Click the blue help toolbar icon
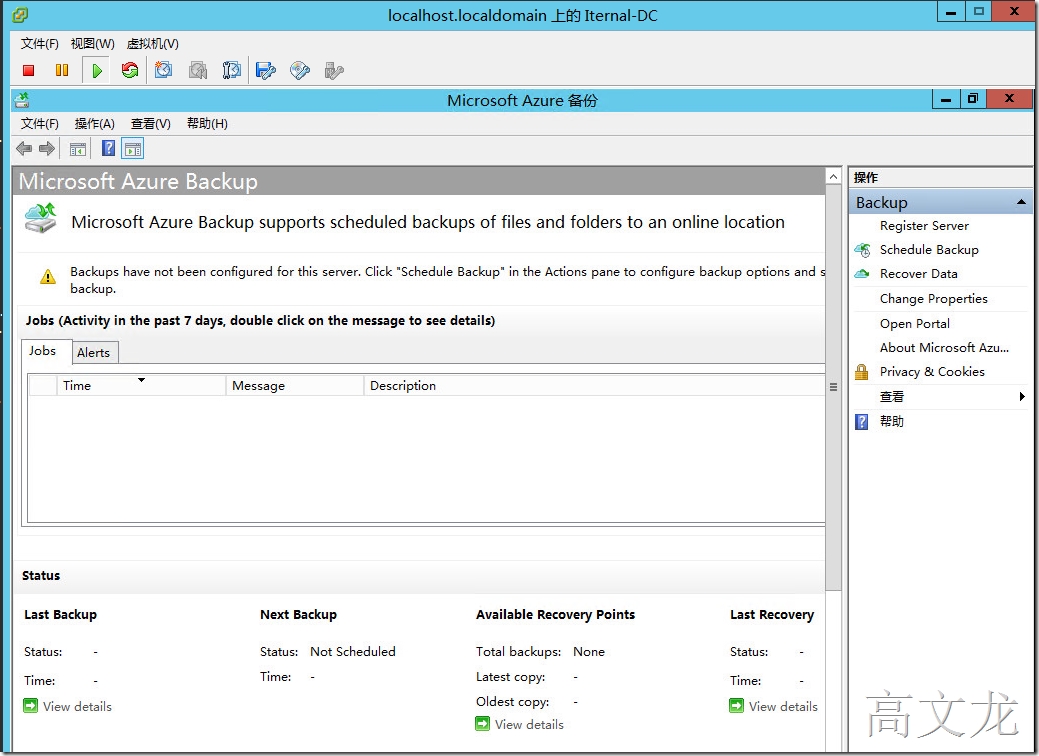The image size is (1039, 756). tap(109, 148)
